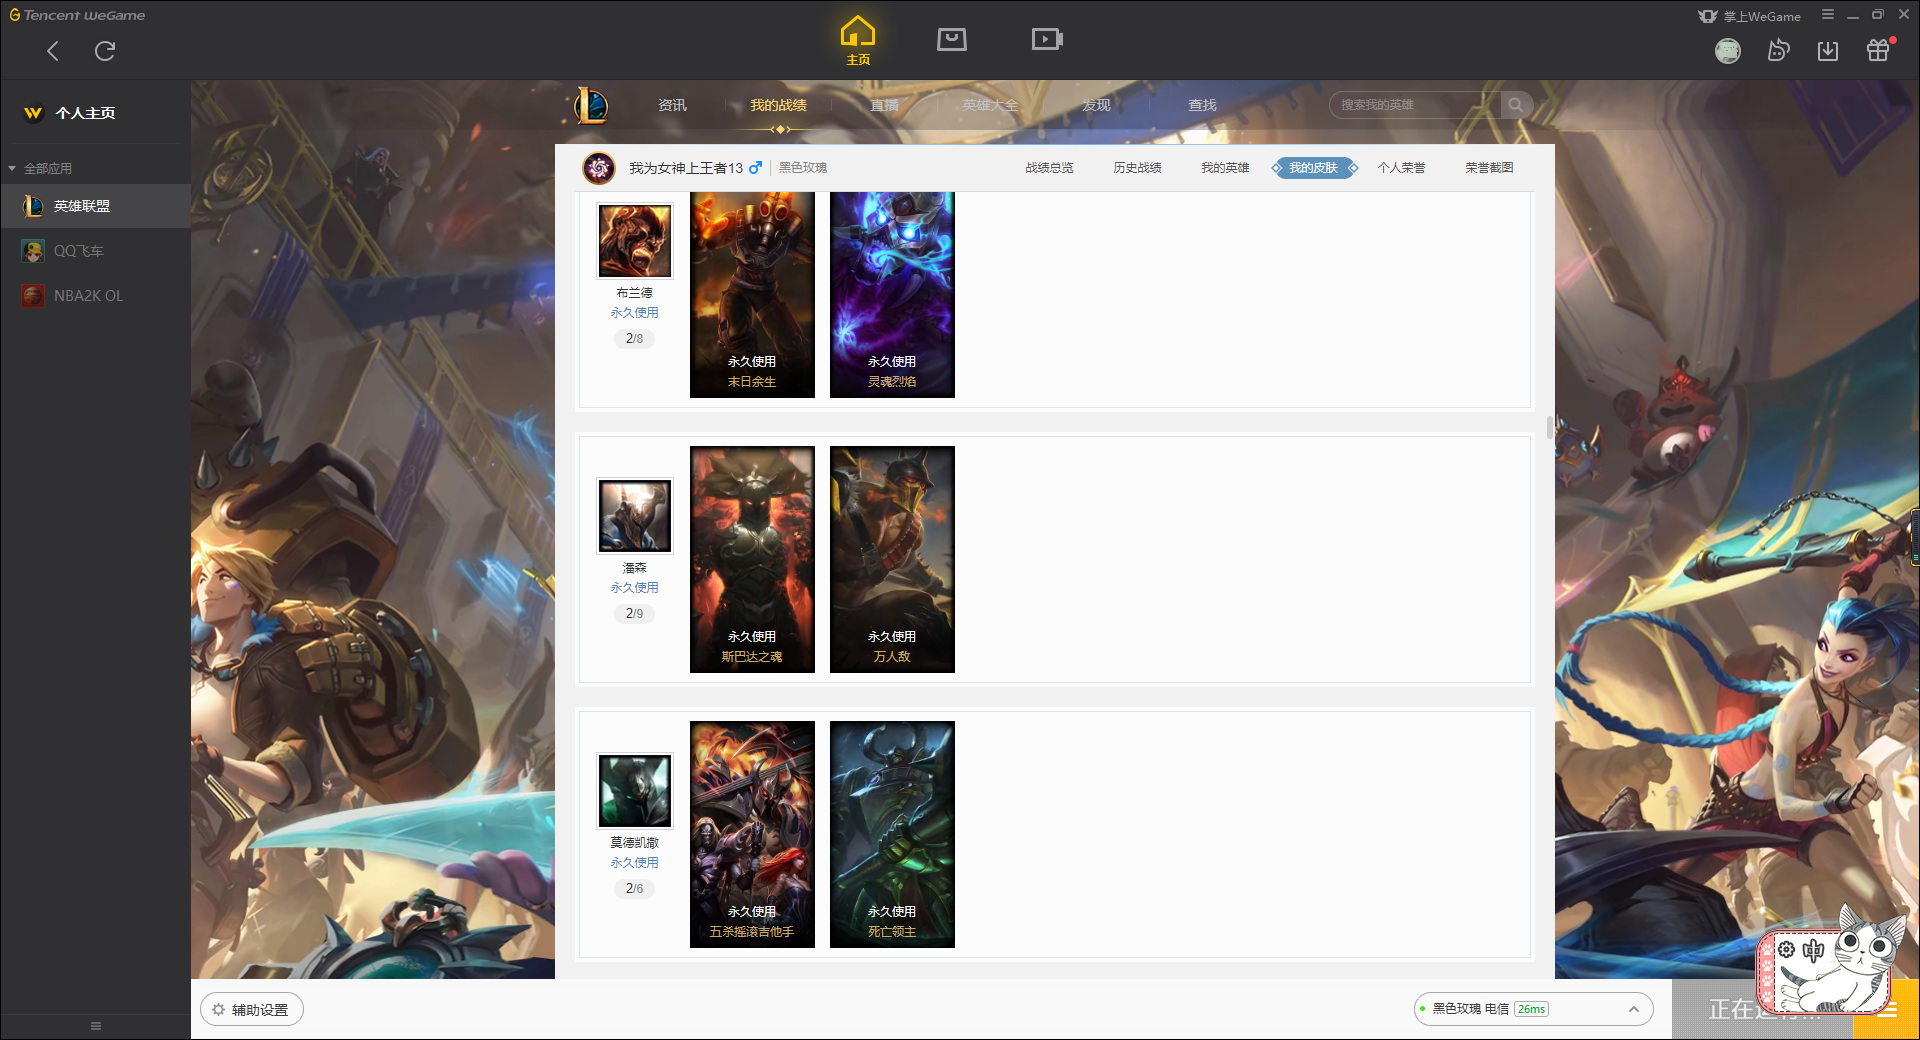Switch to 我的英雄 sub-tab

click(1225, 168)
